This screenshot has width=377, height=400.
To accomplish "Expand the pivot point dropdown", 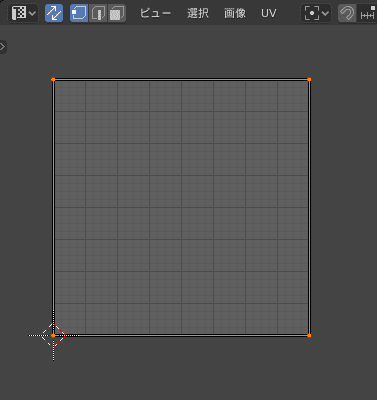I will tap(316, 13).
